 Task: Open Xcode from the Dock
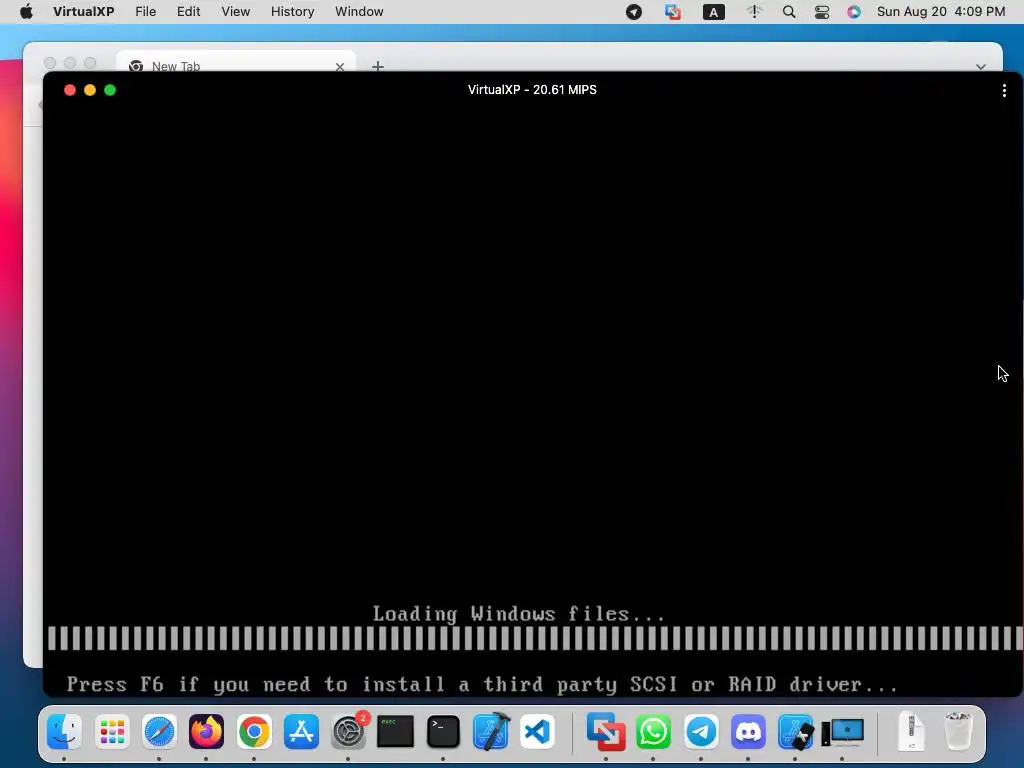pos(490,731)
